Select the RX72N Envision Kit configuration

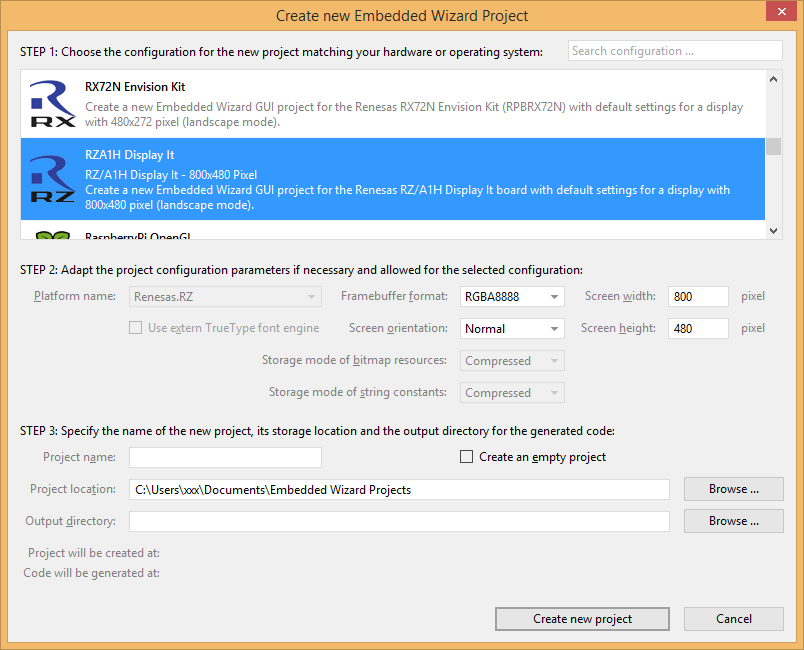tap(400, 104)
